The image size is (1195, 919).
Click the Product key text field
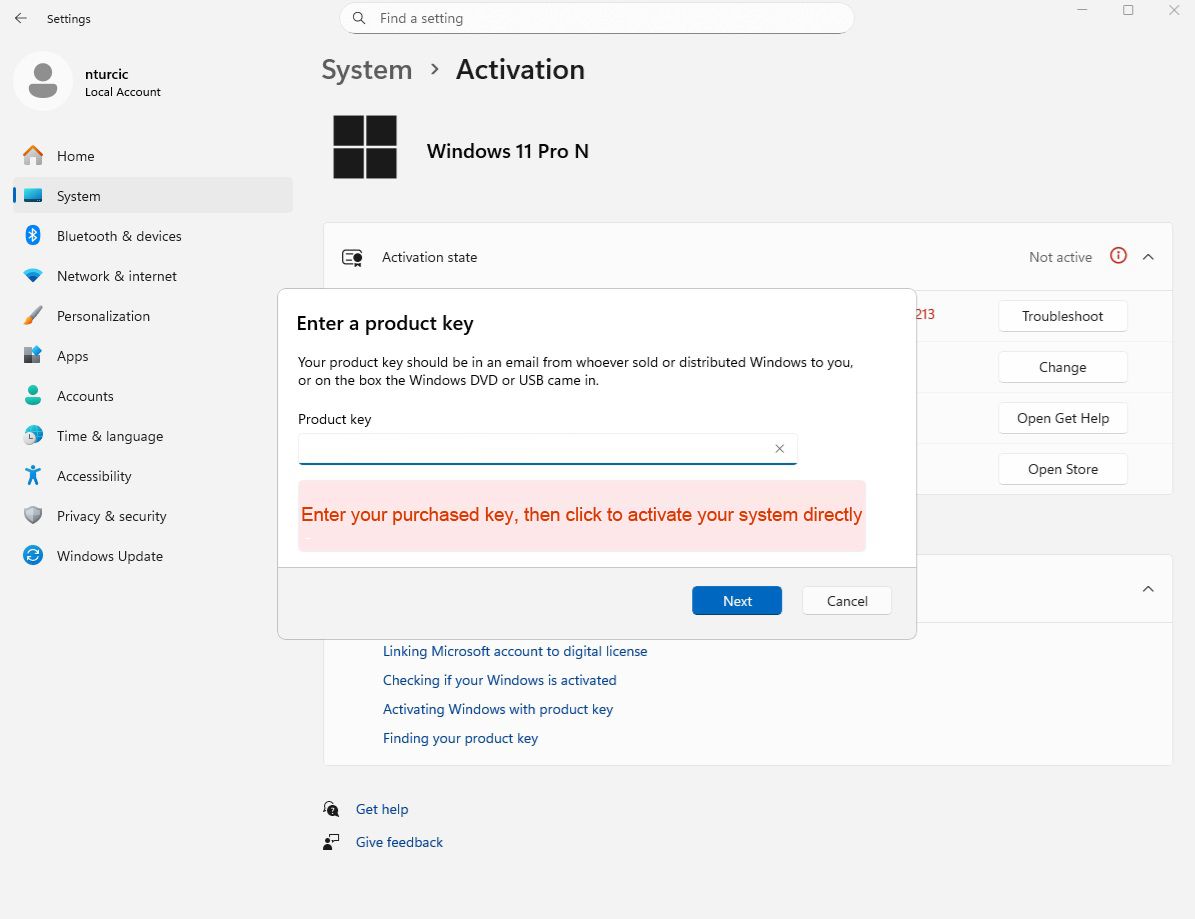point(535,449)
